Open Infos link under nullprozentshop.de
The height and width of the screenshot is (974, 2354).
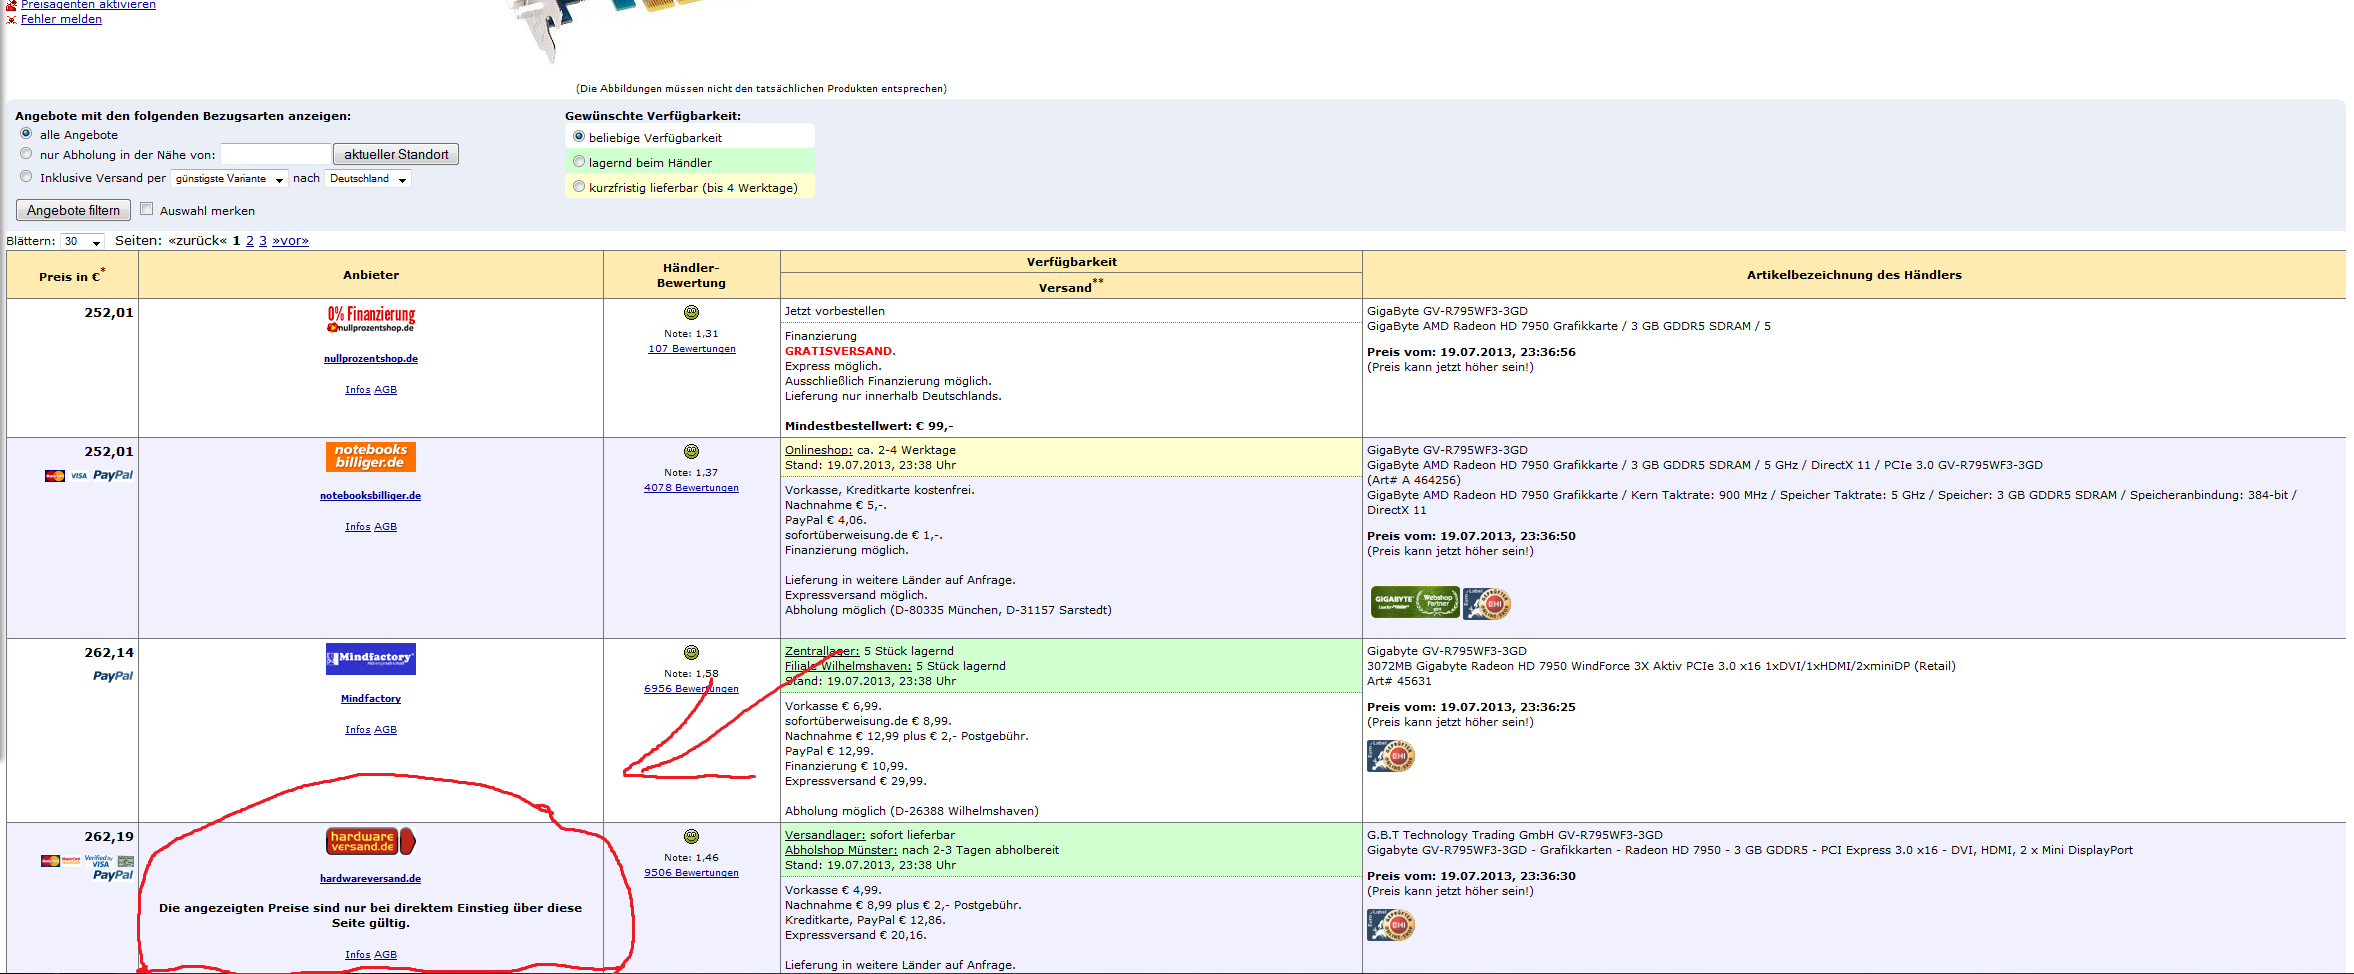pyautogui.click(x=358, y=390)
